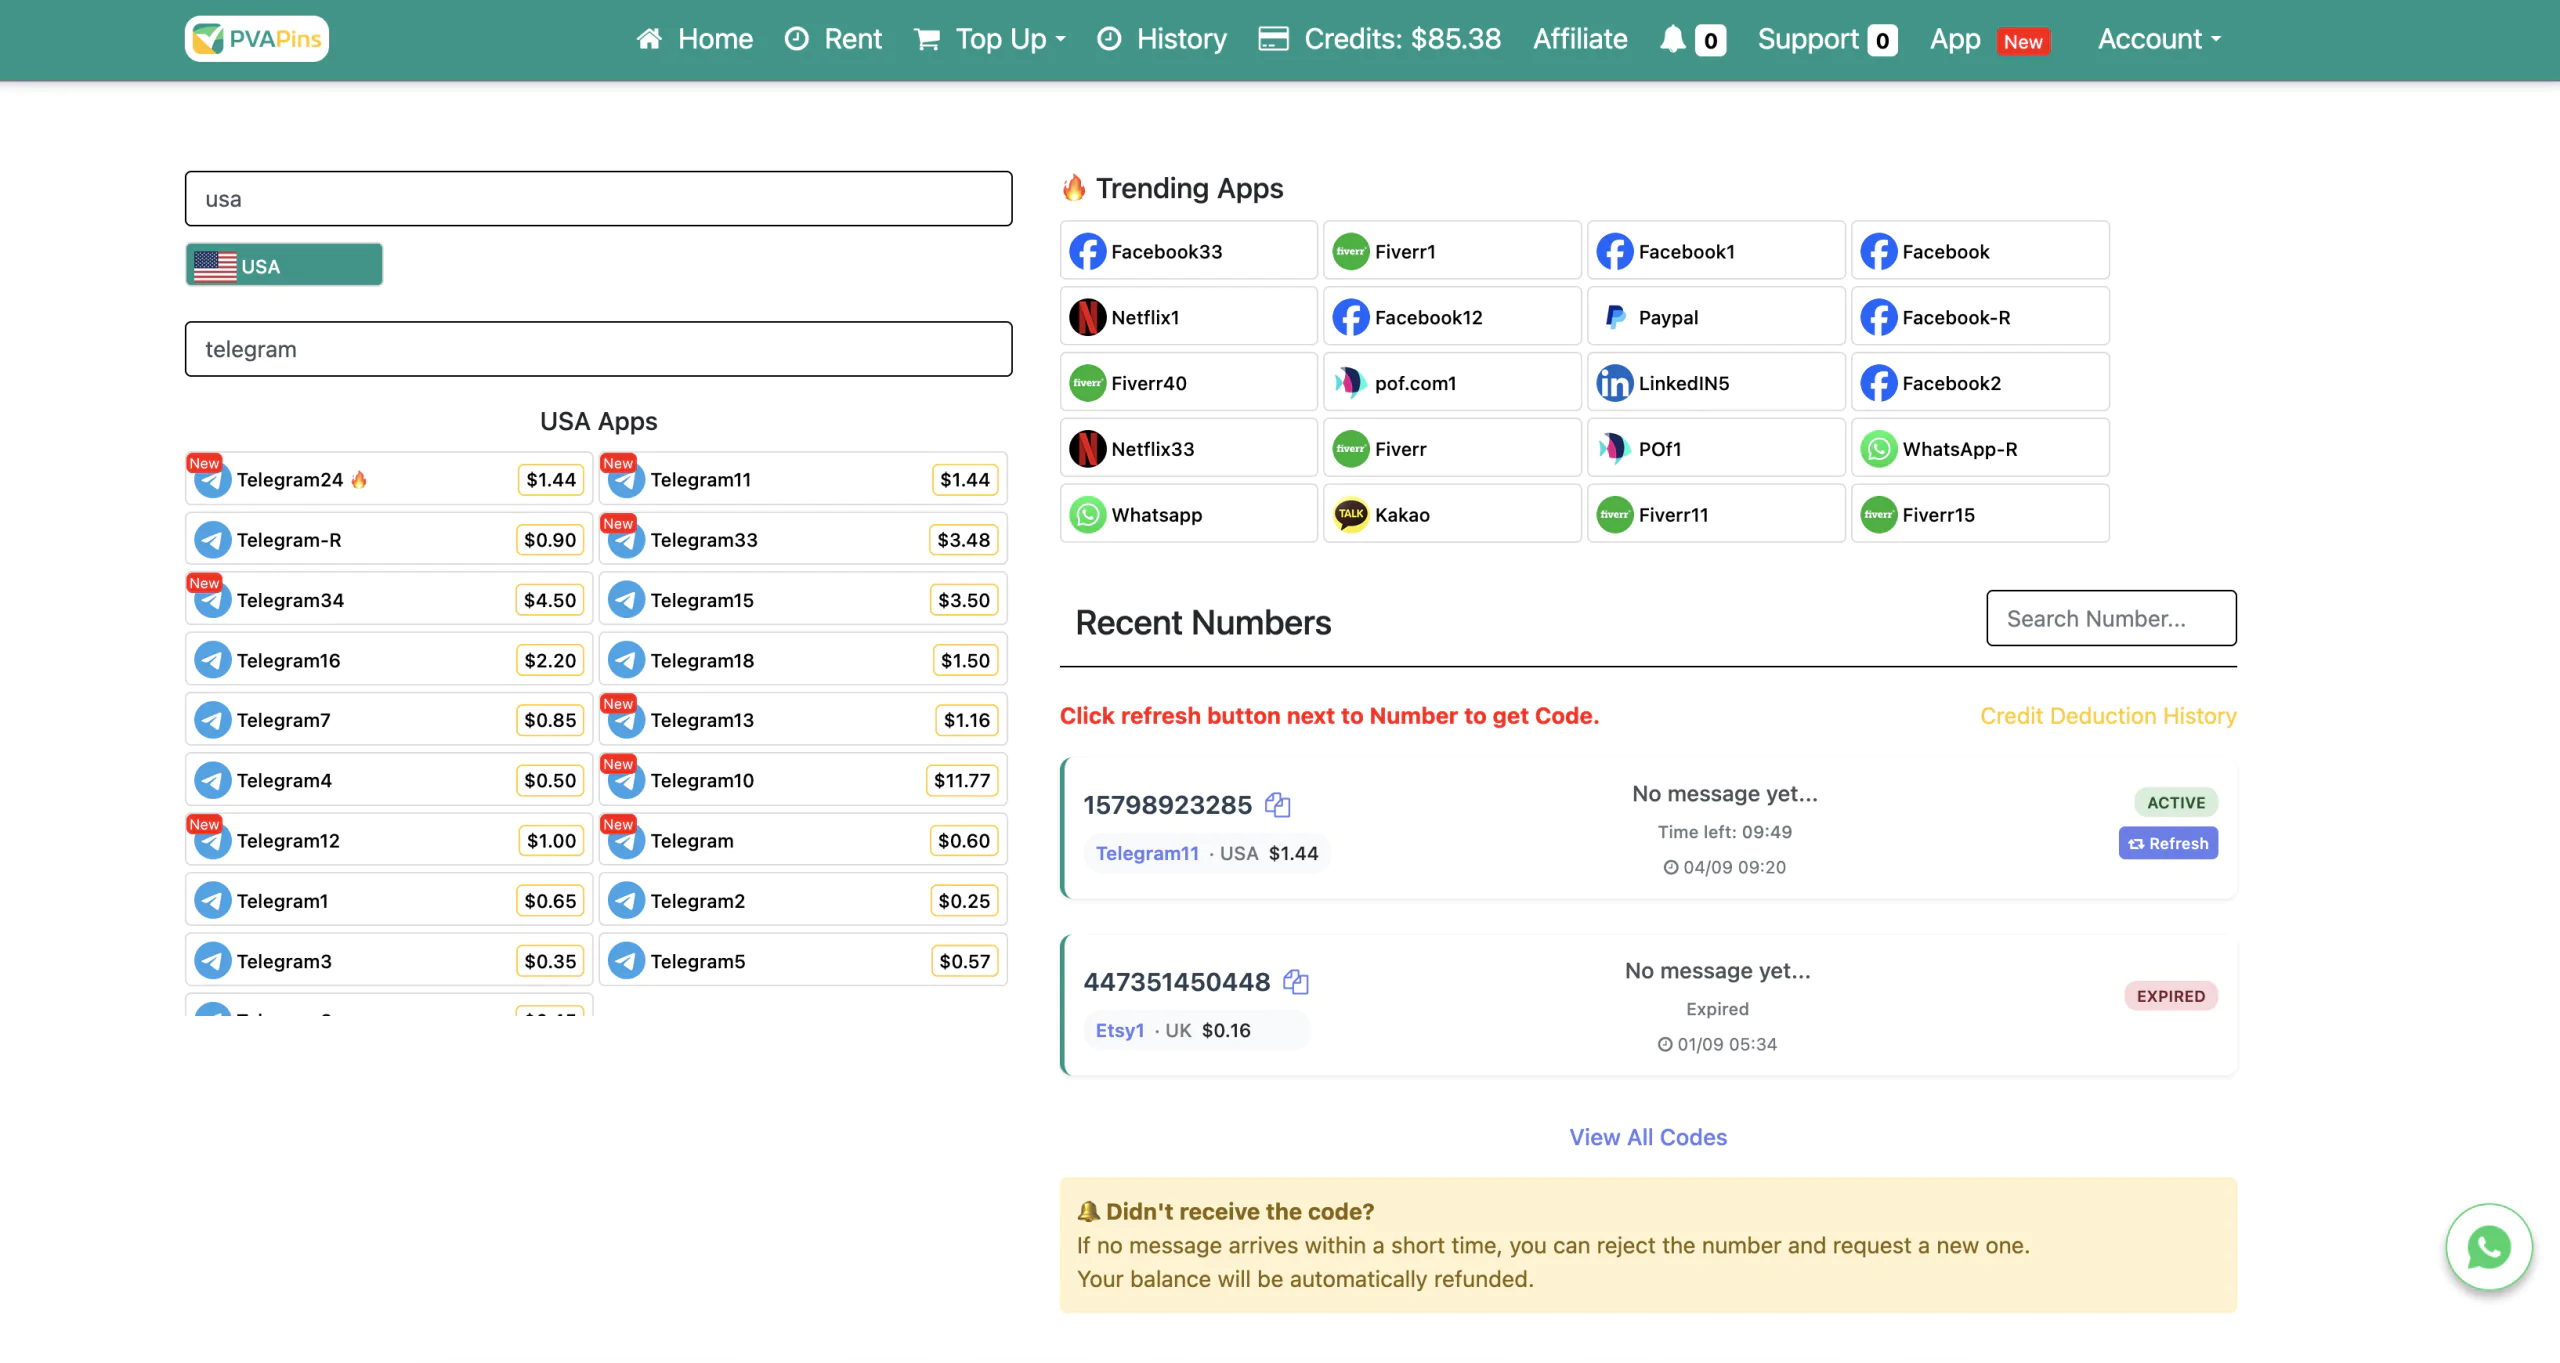Select Telegram11 priced $1.44
The image size is (2560, 1363).
point(803,480)
